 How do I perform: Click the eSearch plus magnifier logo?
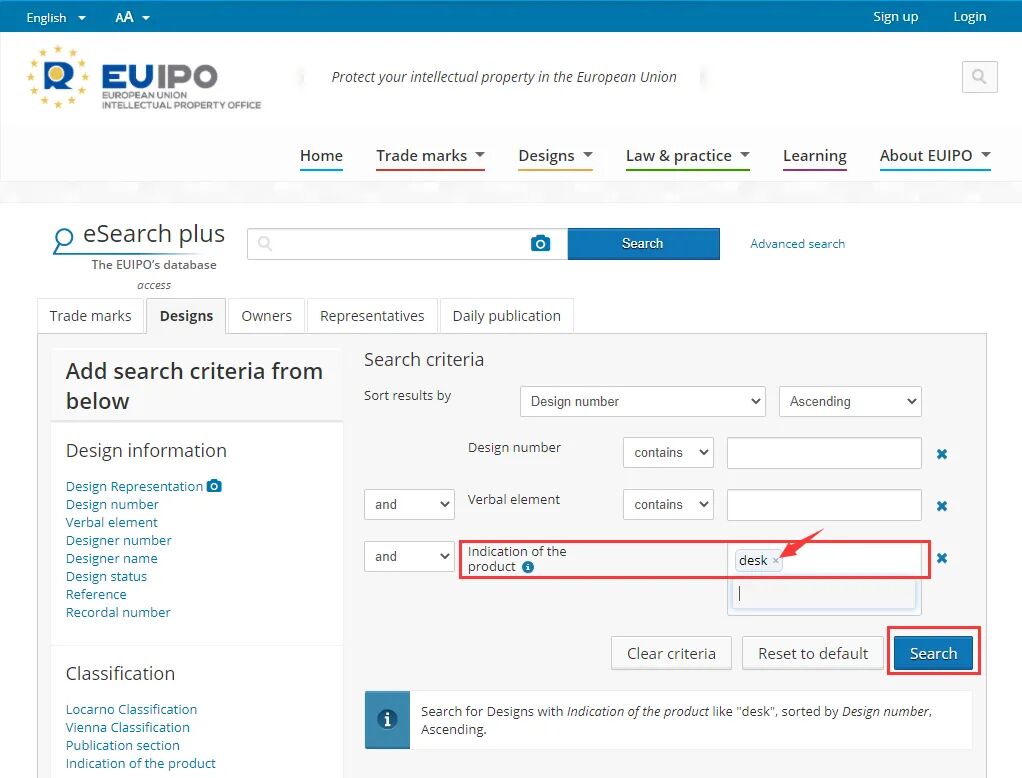pos(63,240)
